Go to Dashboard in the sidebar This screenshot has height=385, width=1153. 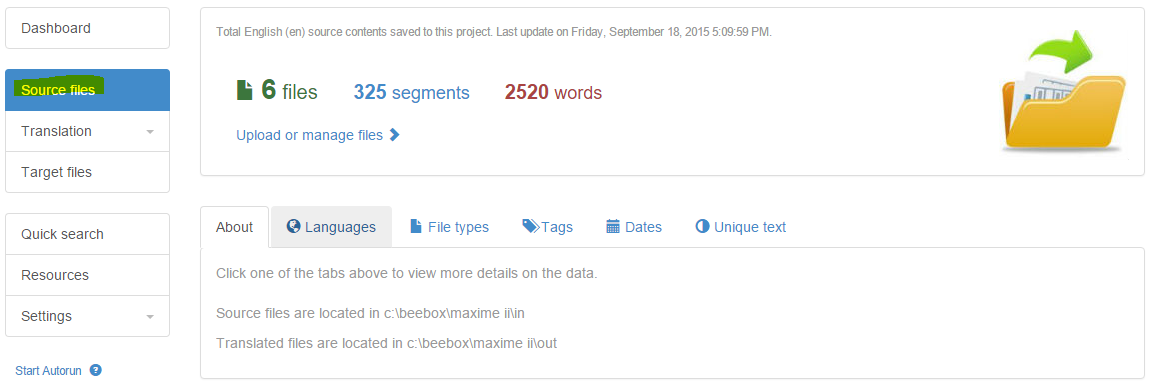pyautogui.click(x=88, y=28)
